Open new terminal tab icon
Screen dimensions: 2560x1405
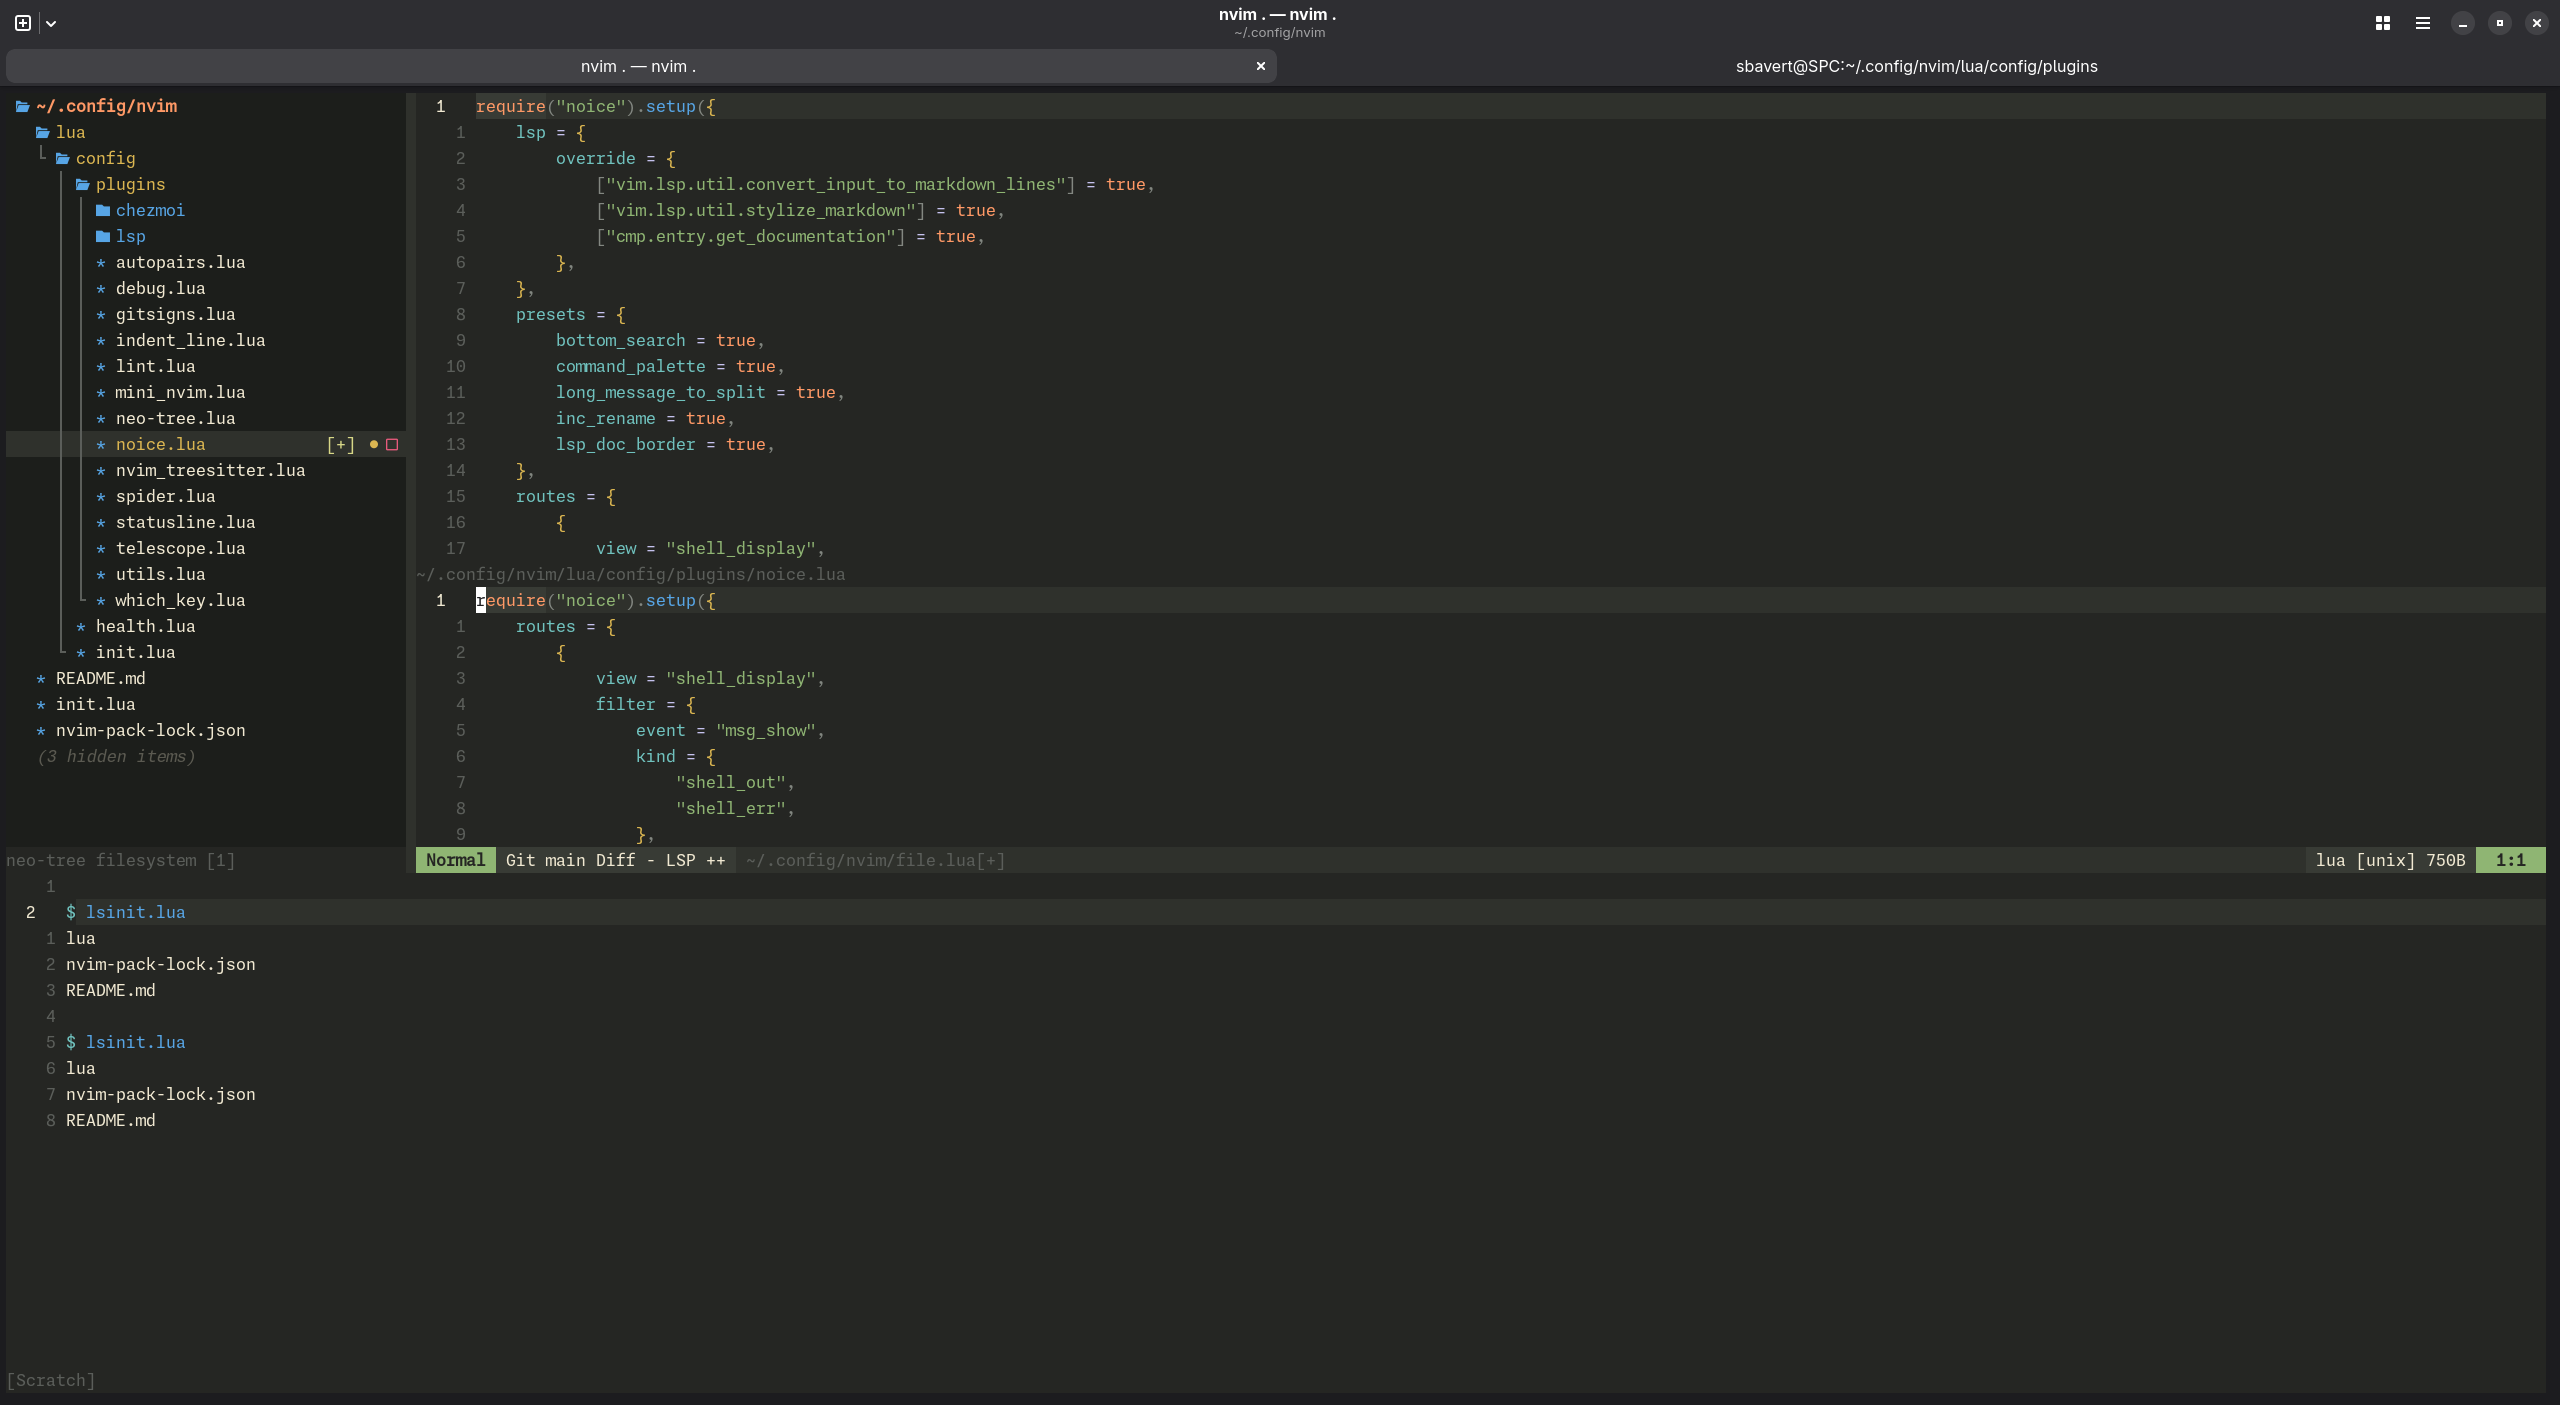point(23,23)
